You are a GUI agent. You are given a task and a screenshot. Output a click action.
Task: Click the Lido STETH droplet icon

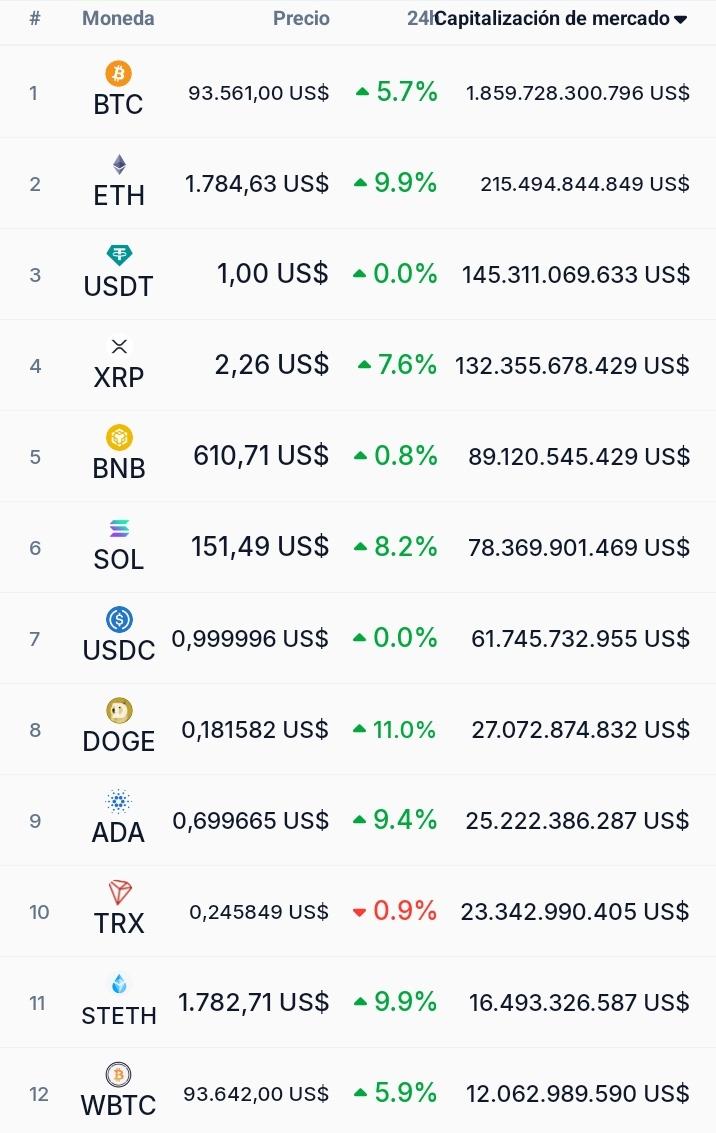[x=119, y=983]
